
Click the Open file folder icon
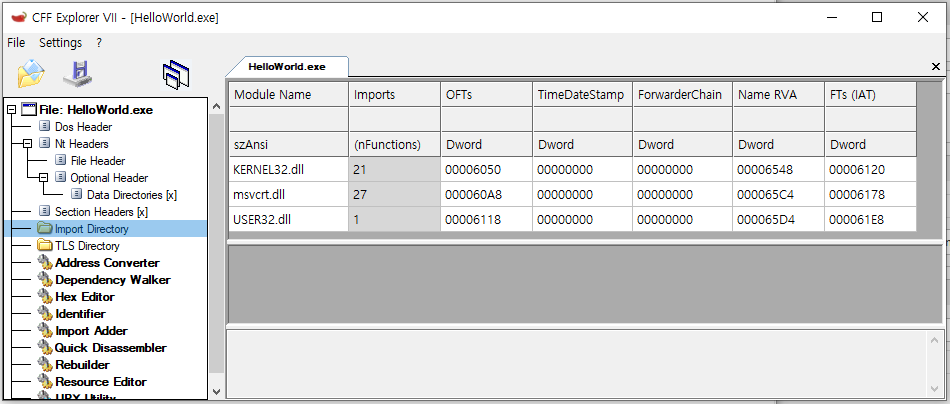pos(31,74)
